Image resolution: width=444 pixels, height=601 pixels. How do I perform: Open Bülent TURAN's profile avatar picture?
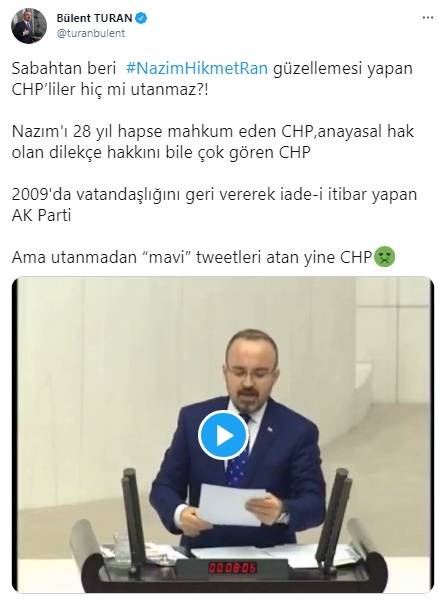pyautogui.click(x=29, y=25)
